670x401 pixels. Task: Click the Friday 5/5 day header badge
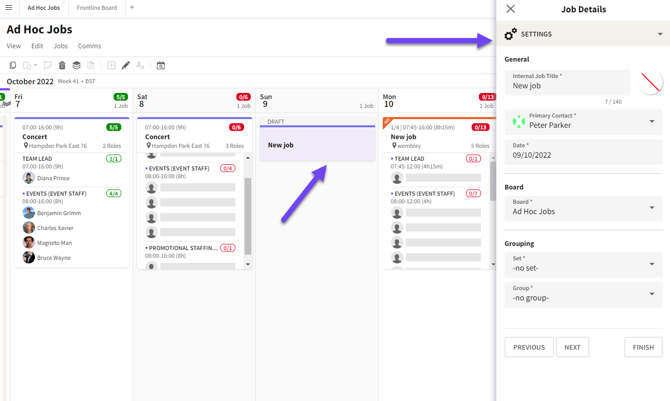120,97
